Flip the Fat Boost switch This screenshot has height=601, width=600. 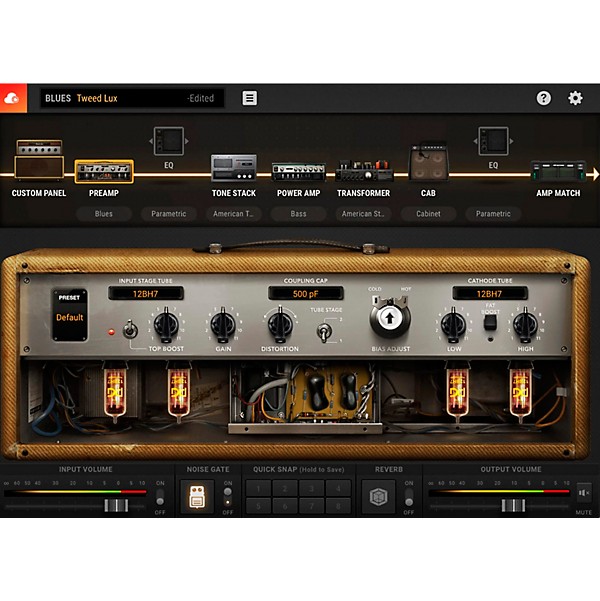click(490, 329)
